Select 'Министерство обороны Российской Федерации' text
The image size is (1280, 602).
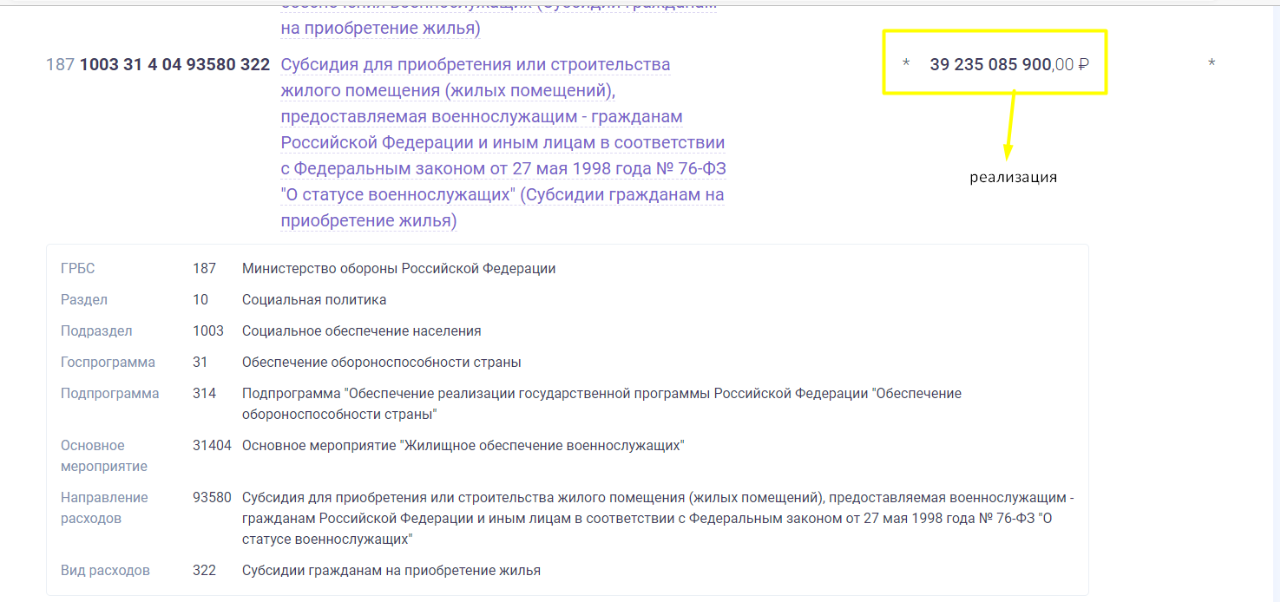point(398,269)
